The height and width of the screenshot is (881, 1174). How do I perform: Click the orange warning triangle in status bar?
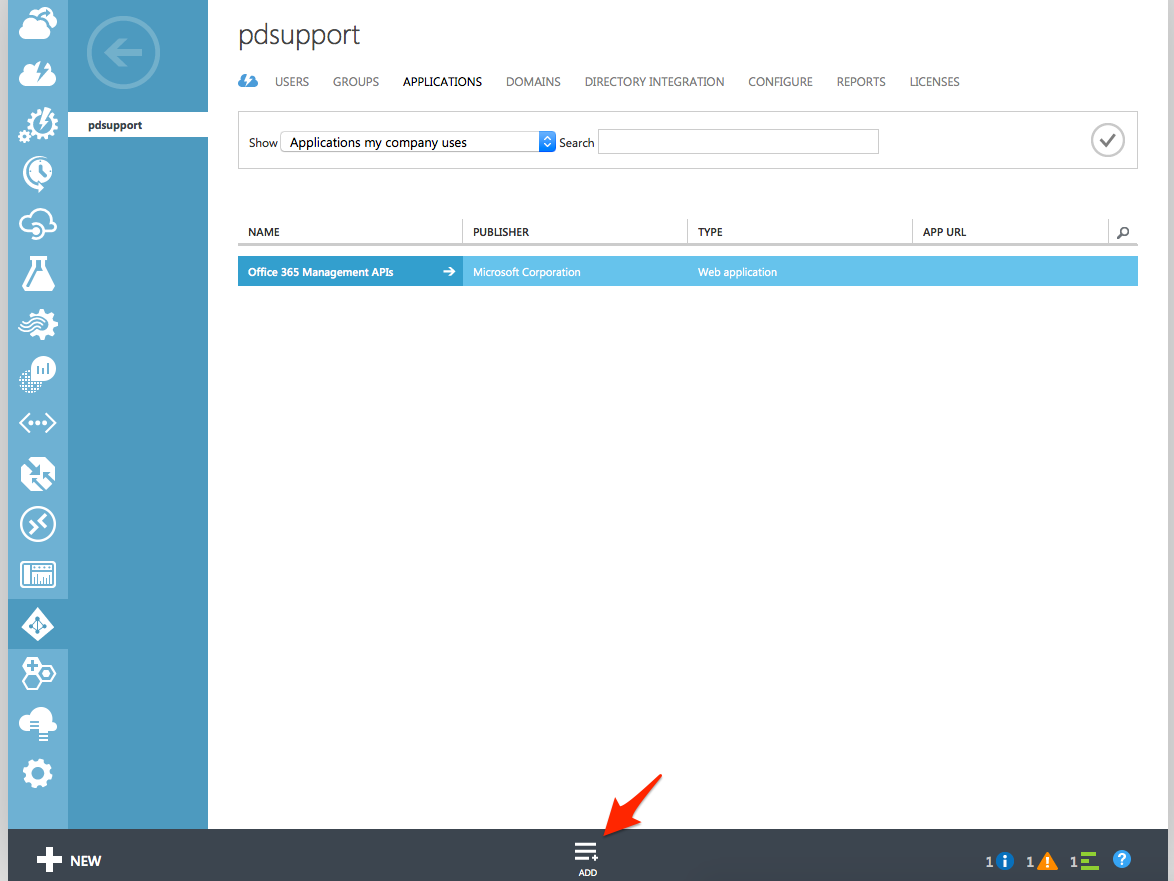(x=1045, y=859)
